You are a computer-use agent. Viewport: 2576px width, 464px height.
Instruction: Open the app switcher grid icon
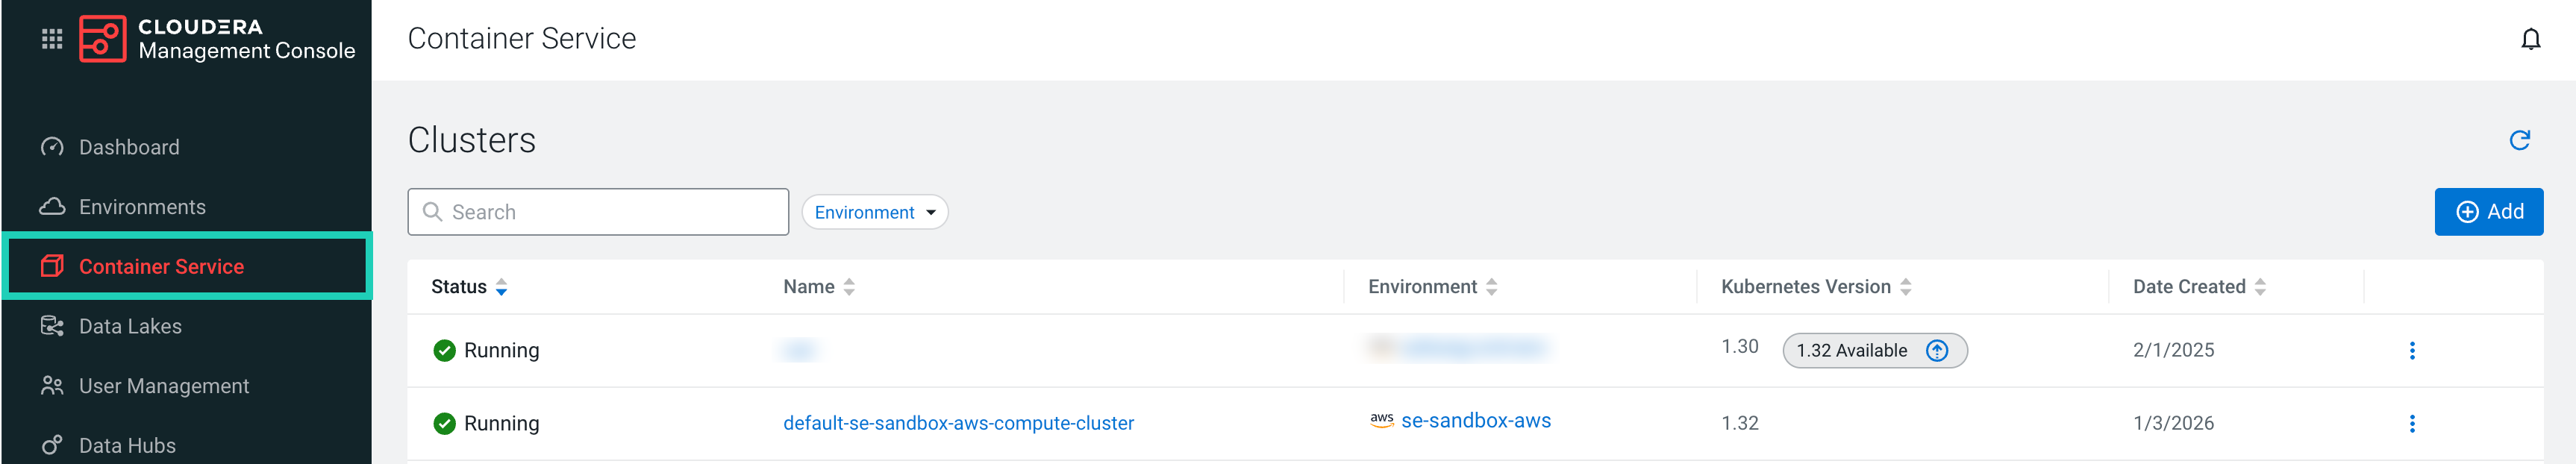52,39
